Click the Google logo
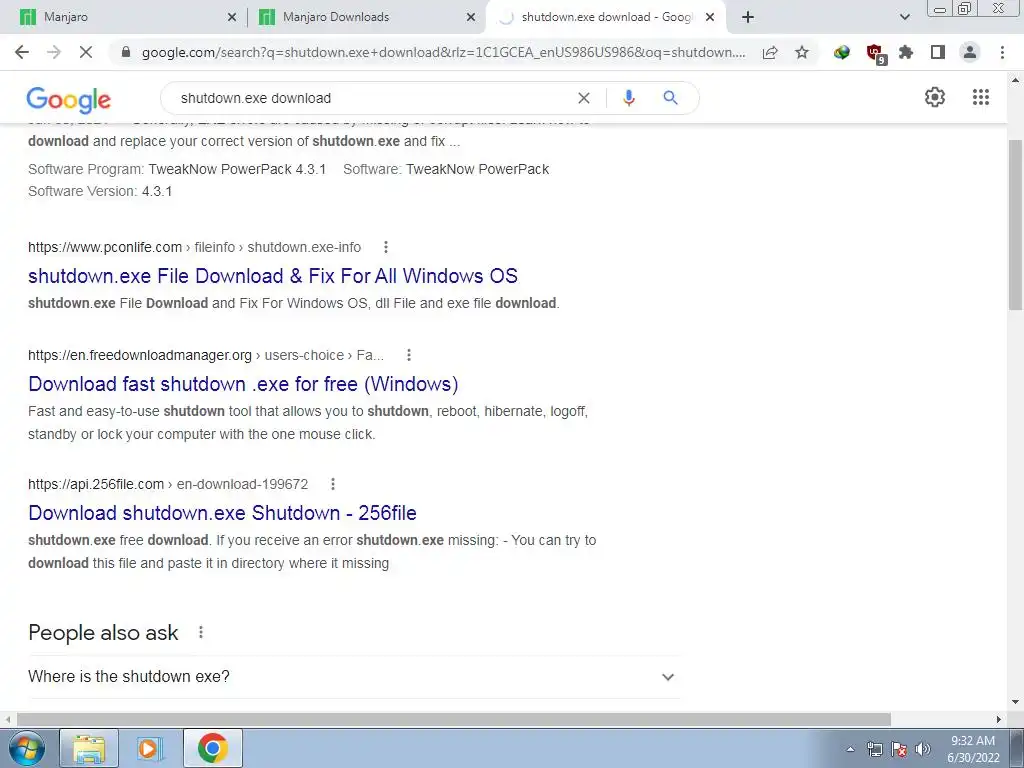This screenshot has height=768, width=1024. [69, 100]
